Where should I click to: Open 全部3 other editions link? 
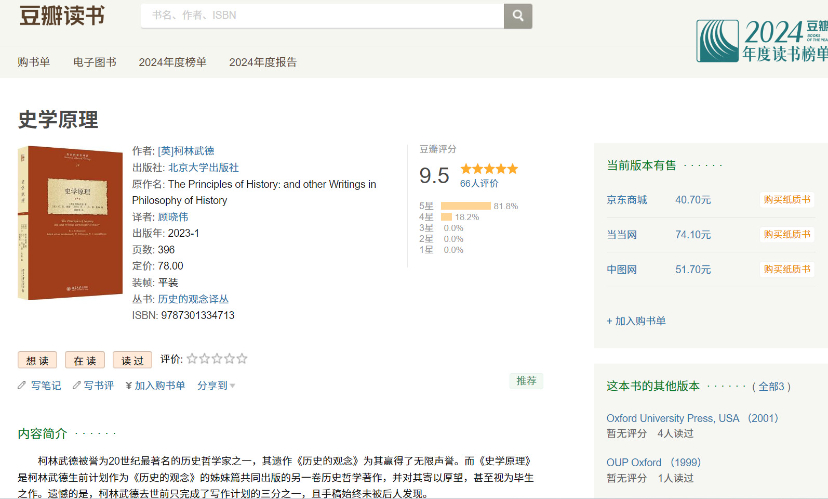[771, 387]
